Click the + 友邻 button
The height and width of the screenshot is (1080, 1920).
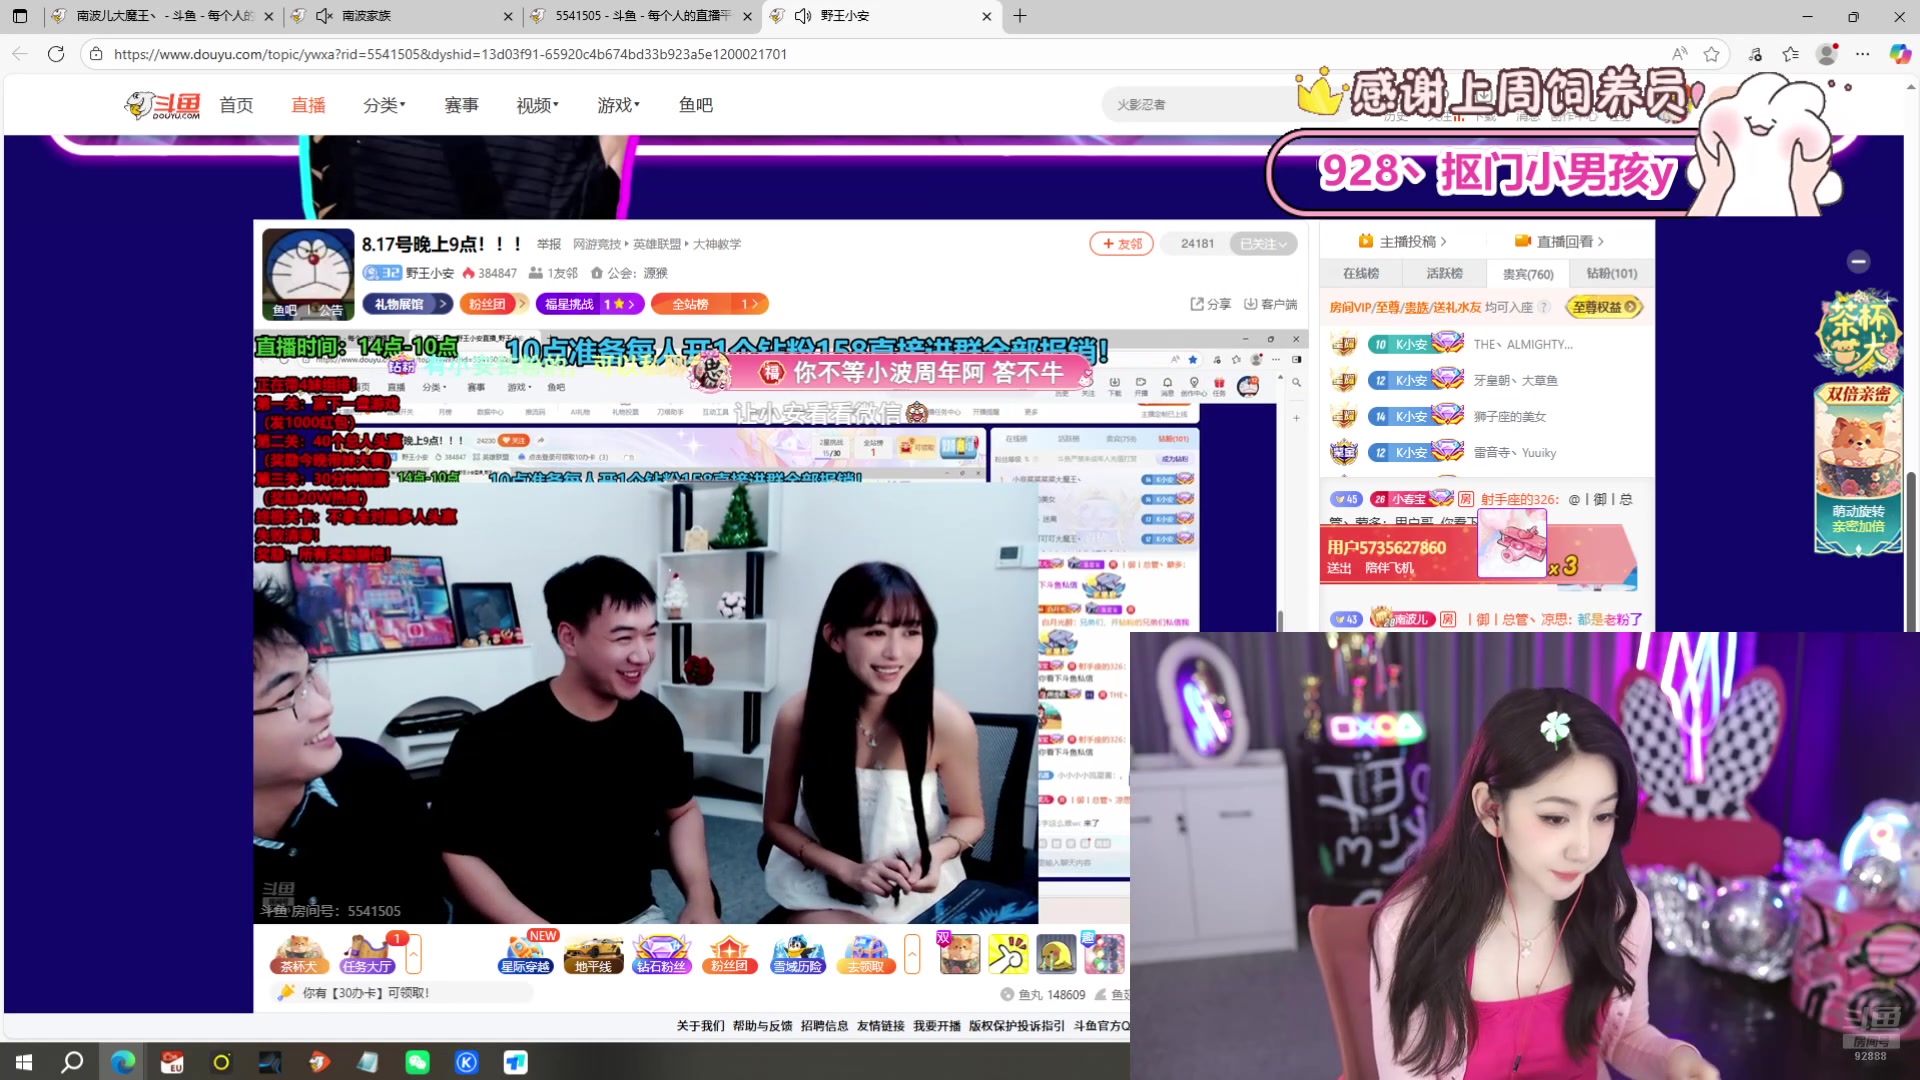point(1122,244)
